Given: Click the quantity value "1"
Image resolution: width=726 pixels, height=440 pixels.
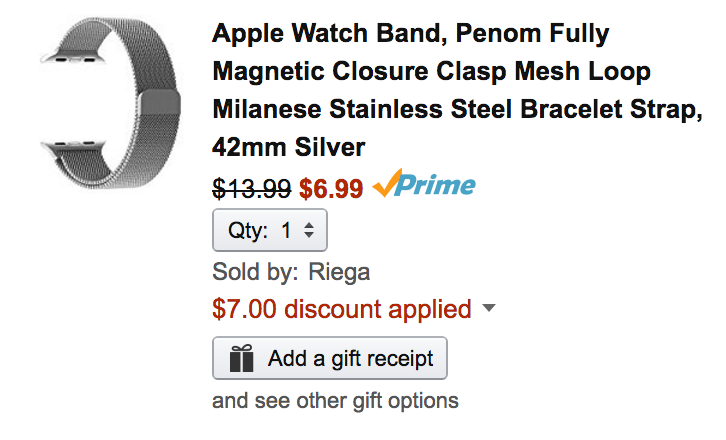Looking at the screenshot, I should (x=286, y=231).
